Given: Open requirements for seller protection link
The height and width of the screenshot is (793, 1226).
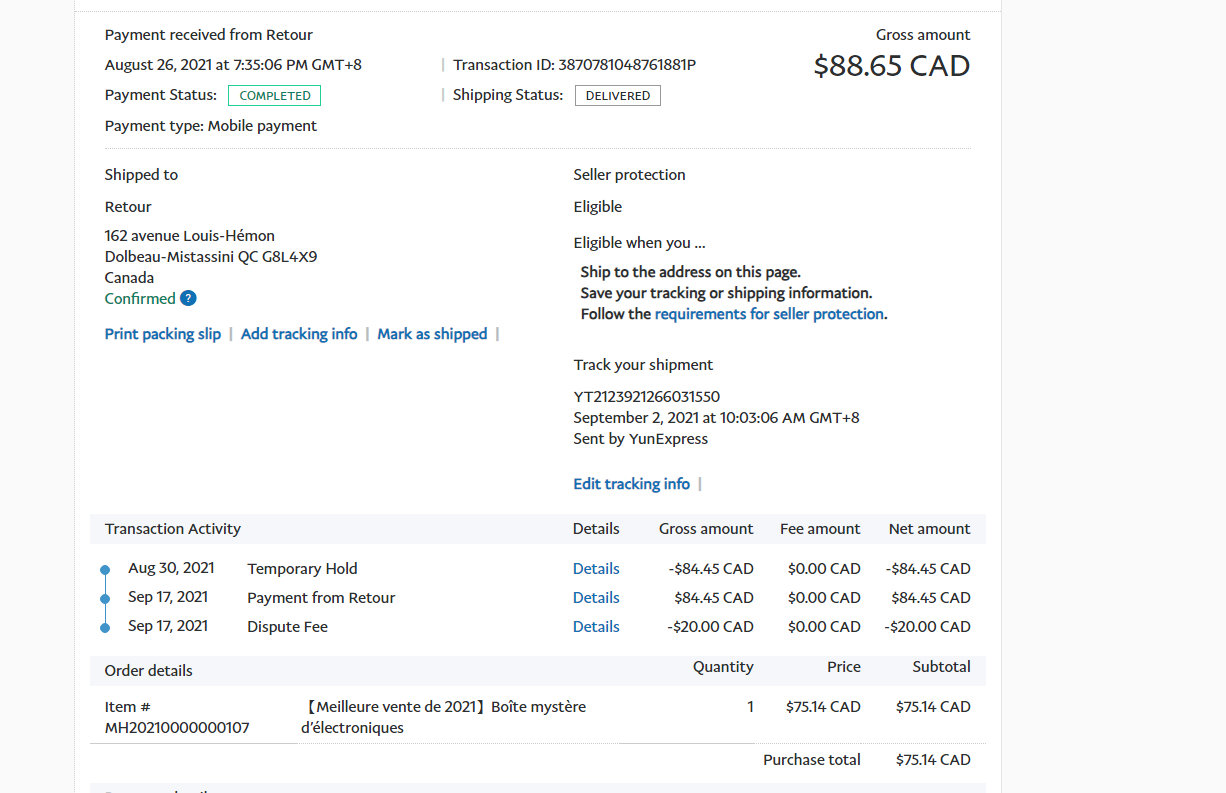Looking at the screenshot, I should point(769,314).
